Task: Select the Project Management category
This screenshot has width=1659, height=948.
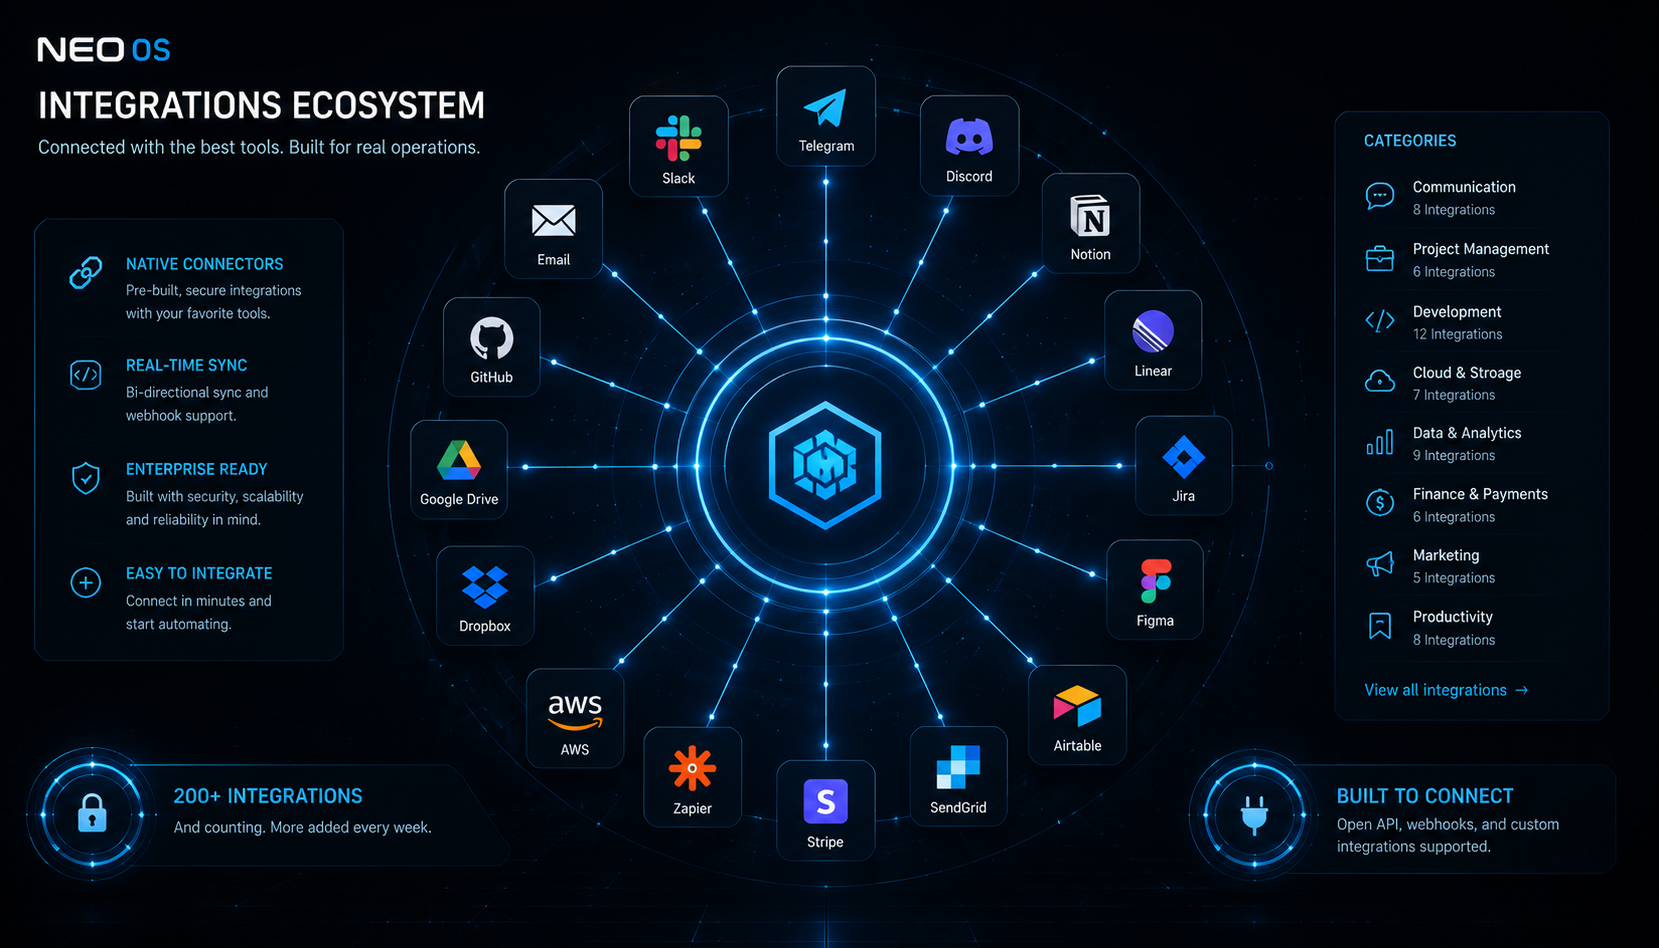Action: [x=1470, y=259]
